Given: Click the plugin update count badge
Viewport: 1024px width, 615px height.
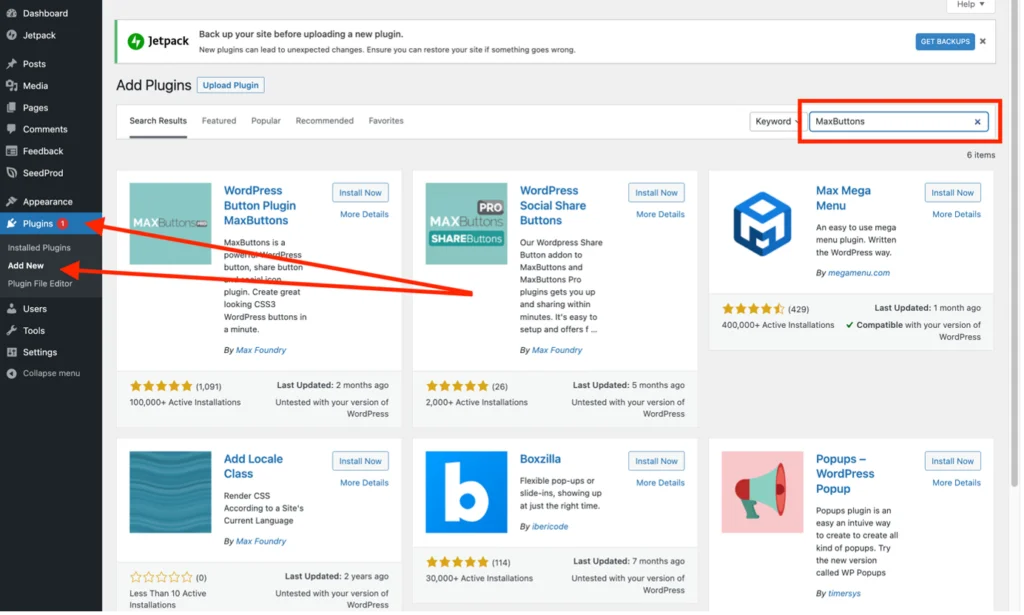Looking at the screenshot, I should tap(63, 224).
